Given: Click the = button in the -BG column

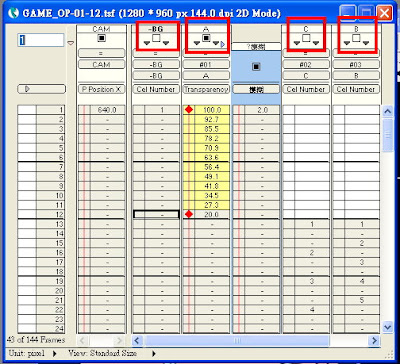Looking at the screenshot, I should pyautogui.click(x=156, y=53).
